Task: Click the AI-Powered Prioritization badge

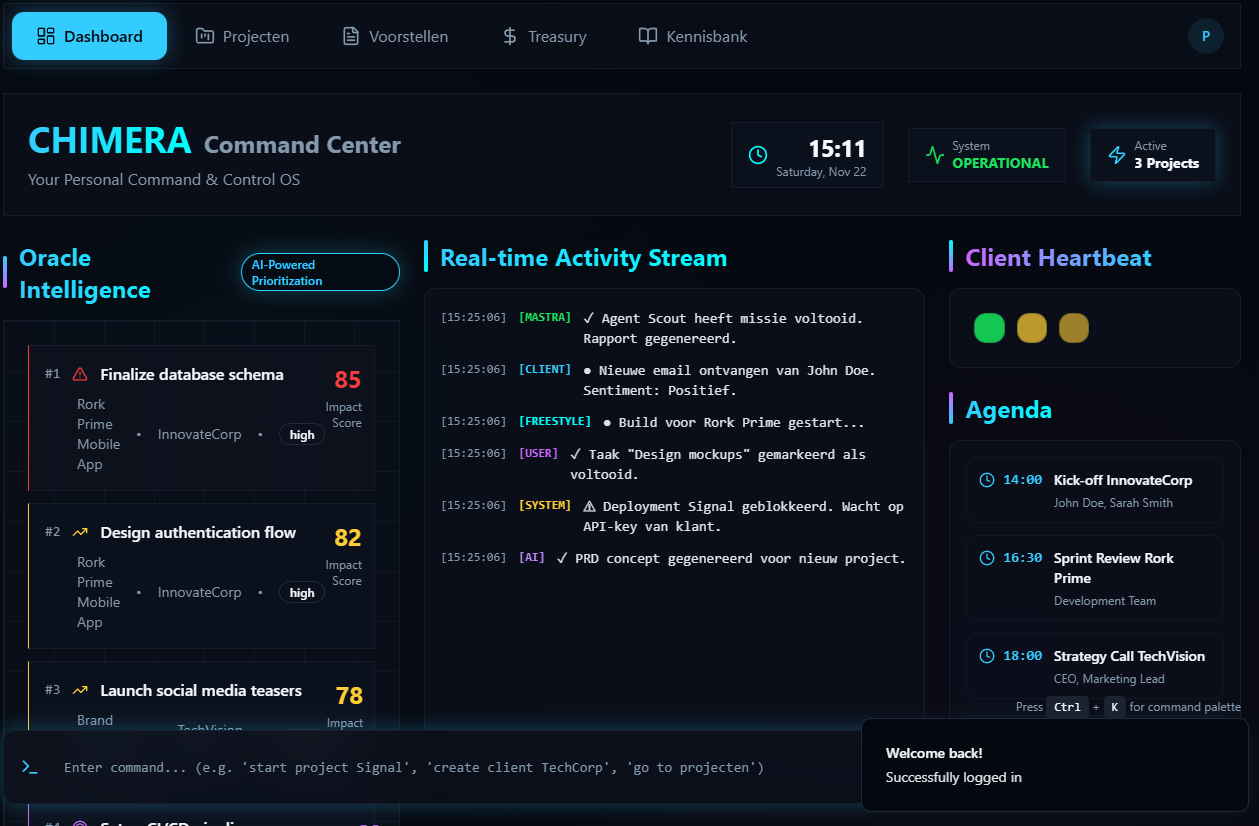Action: pos(320,272)
